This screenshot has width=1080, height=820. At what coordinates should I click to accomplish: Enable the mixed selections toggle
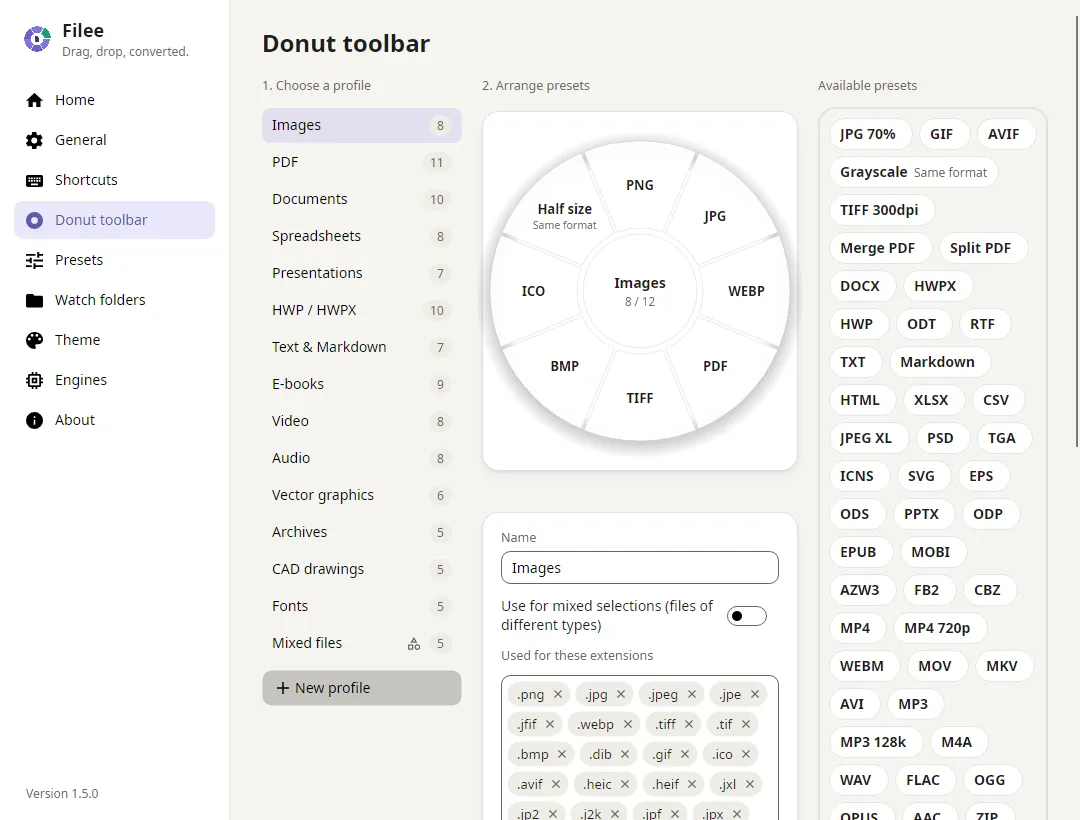747,616
